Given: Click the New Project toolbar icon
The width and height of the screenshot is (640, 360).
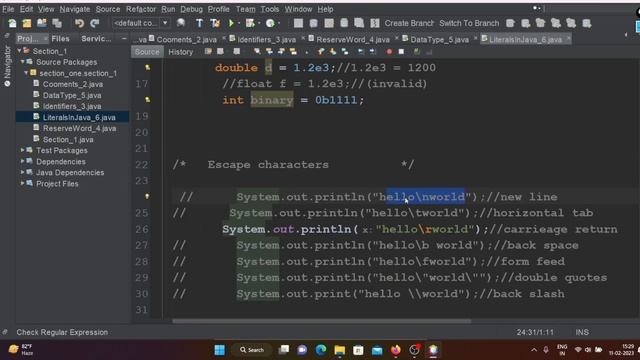Looking at the screenshot, I should (x=27, y=23).
